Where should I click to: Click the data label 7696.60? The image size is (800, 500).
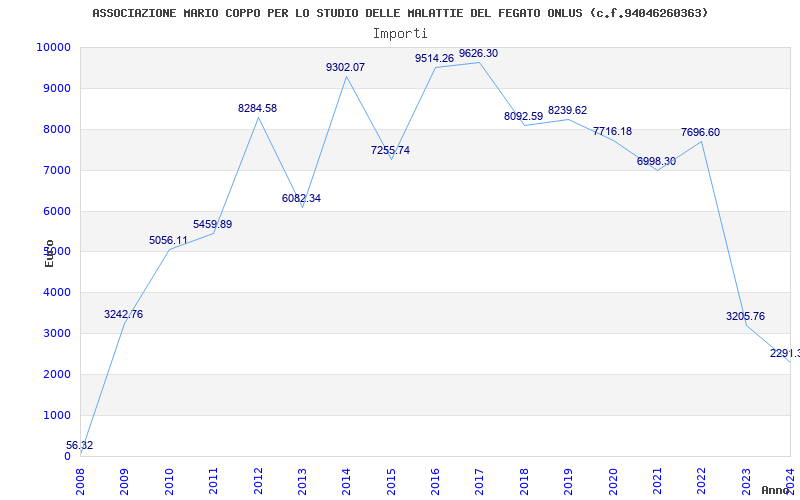coord(701,133)
